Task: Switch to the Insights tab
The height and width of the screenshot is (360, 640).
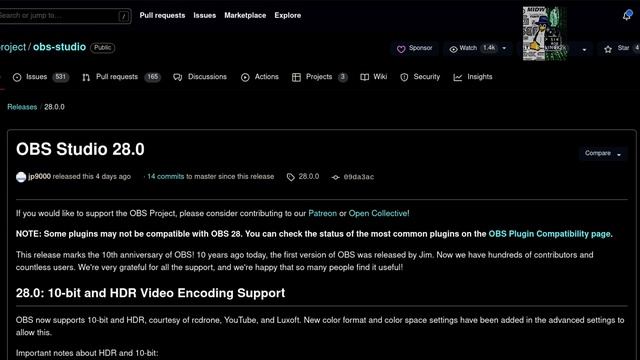Action: click(x=473, y=77)
